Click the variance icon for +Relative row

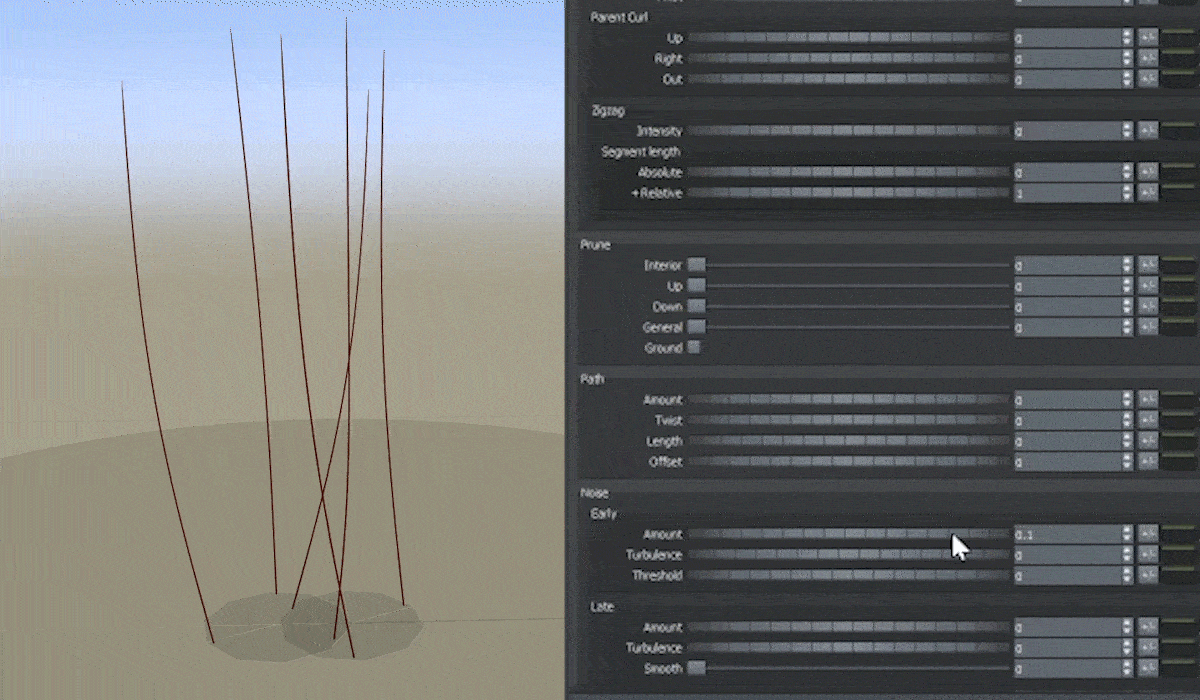click(x=1148, y=193)
